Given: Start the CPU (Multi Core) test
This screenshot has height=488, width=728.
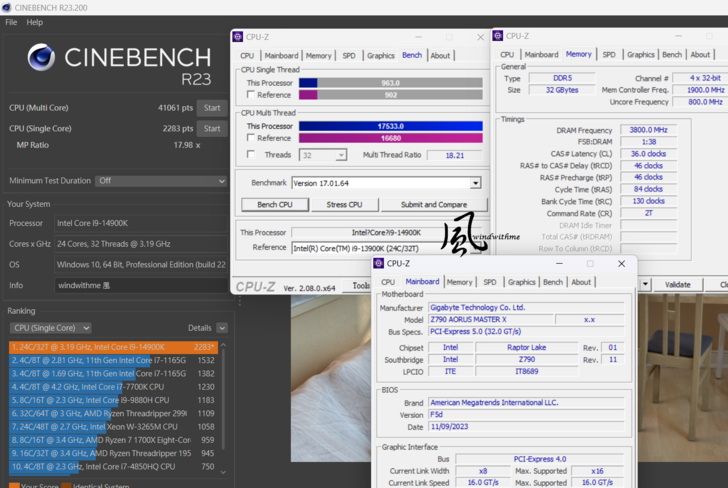Looking at the screenshot, I should click(x=211, y=107).
